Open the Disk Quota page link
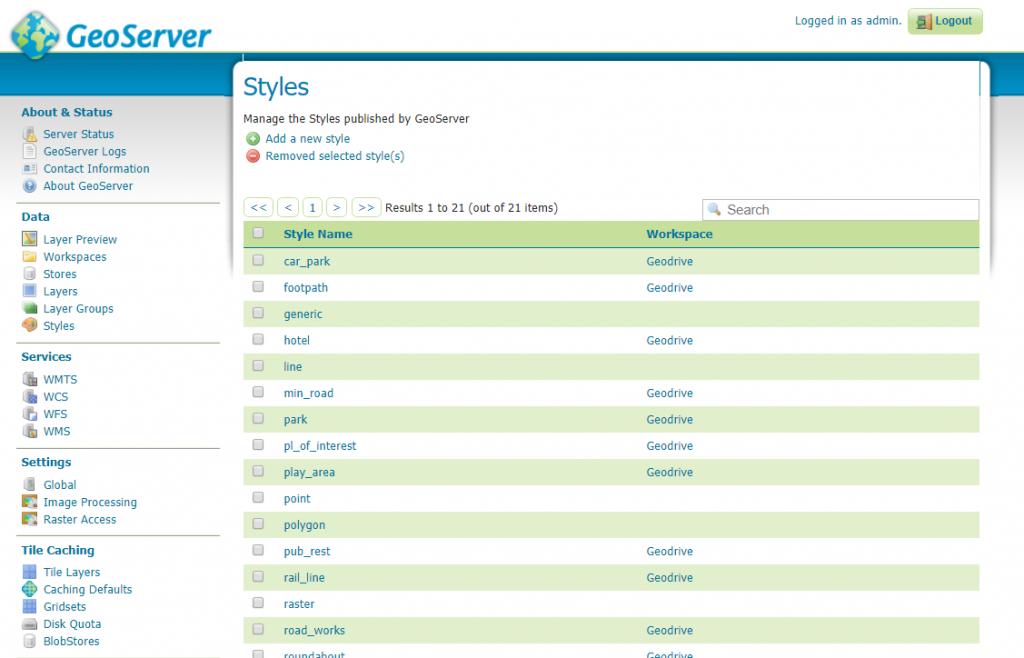Viewport: 1024px width, 658px height. [72, 624]
